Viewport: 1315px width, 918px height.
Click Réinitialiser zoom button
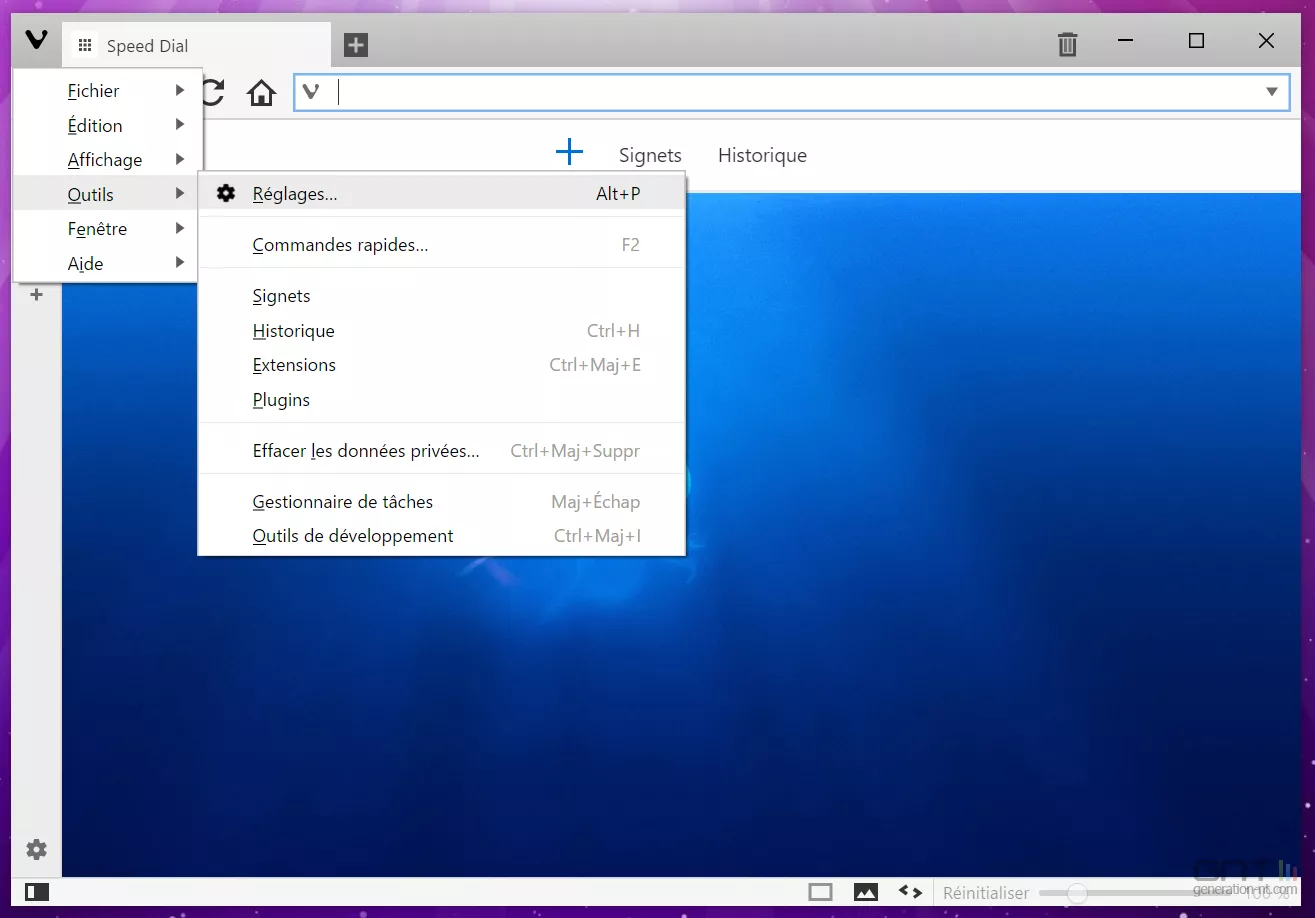pyautogui.click(x=986, y=893)
